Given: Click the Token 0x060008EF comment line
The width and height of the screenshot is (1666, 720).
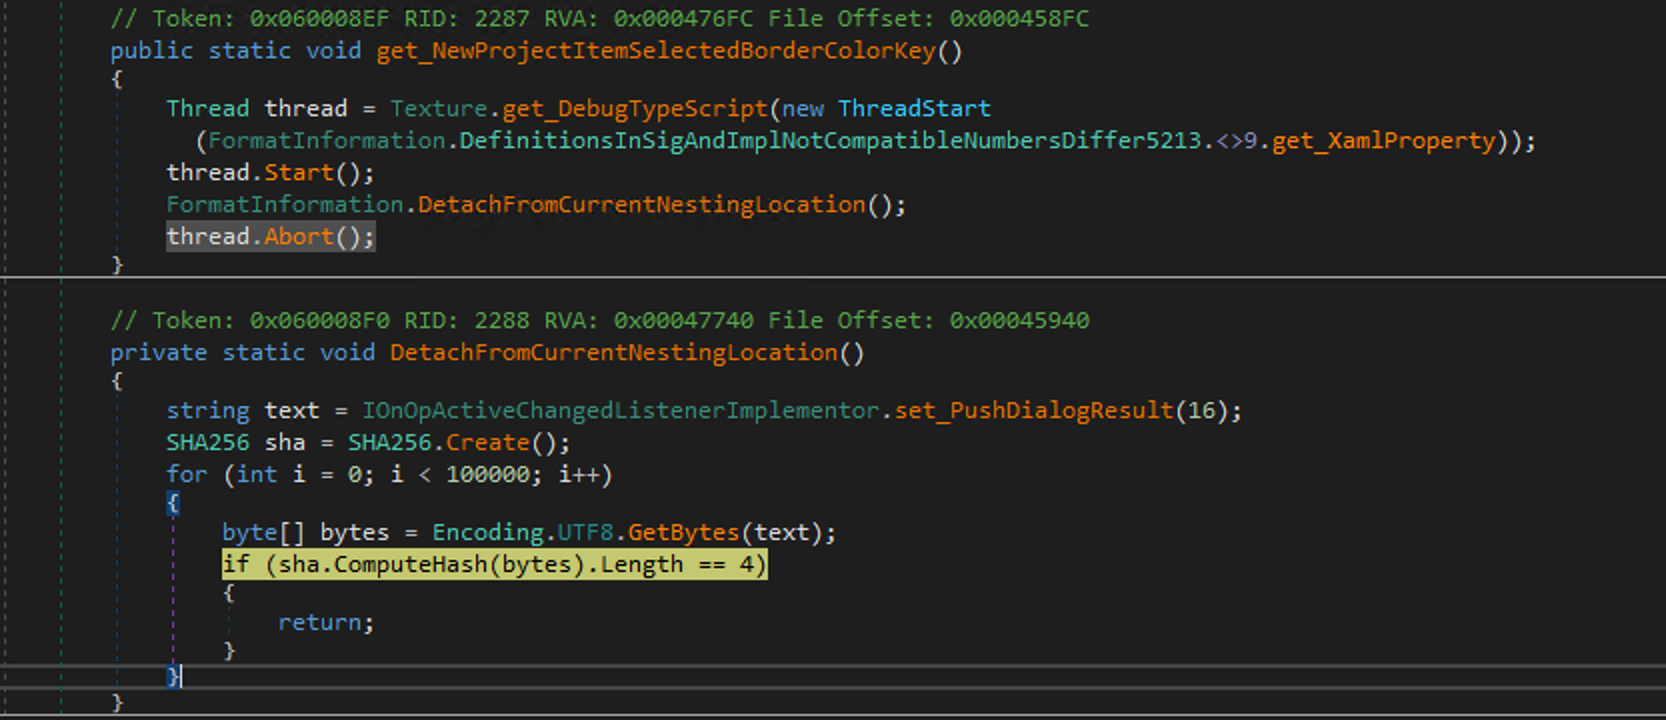Looking at the screenshot, I should pos(600,19).
